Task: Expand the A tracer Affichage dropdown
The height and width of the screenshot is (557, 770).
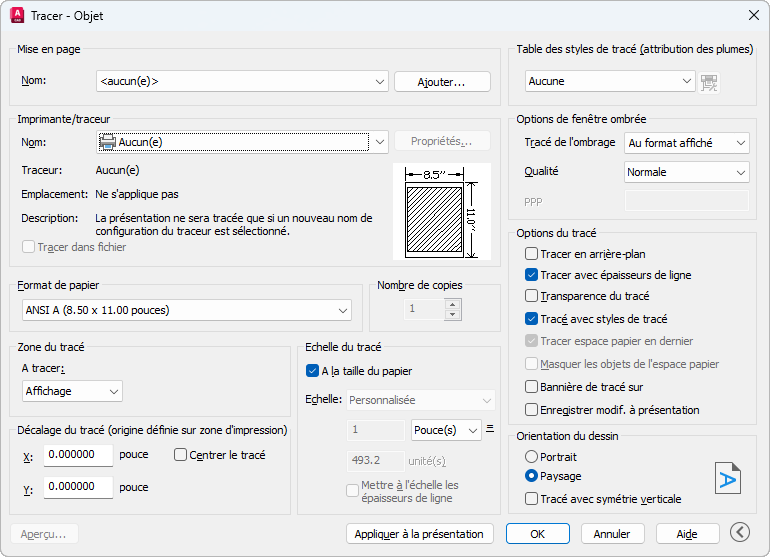Action: coord(72,391)
